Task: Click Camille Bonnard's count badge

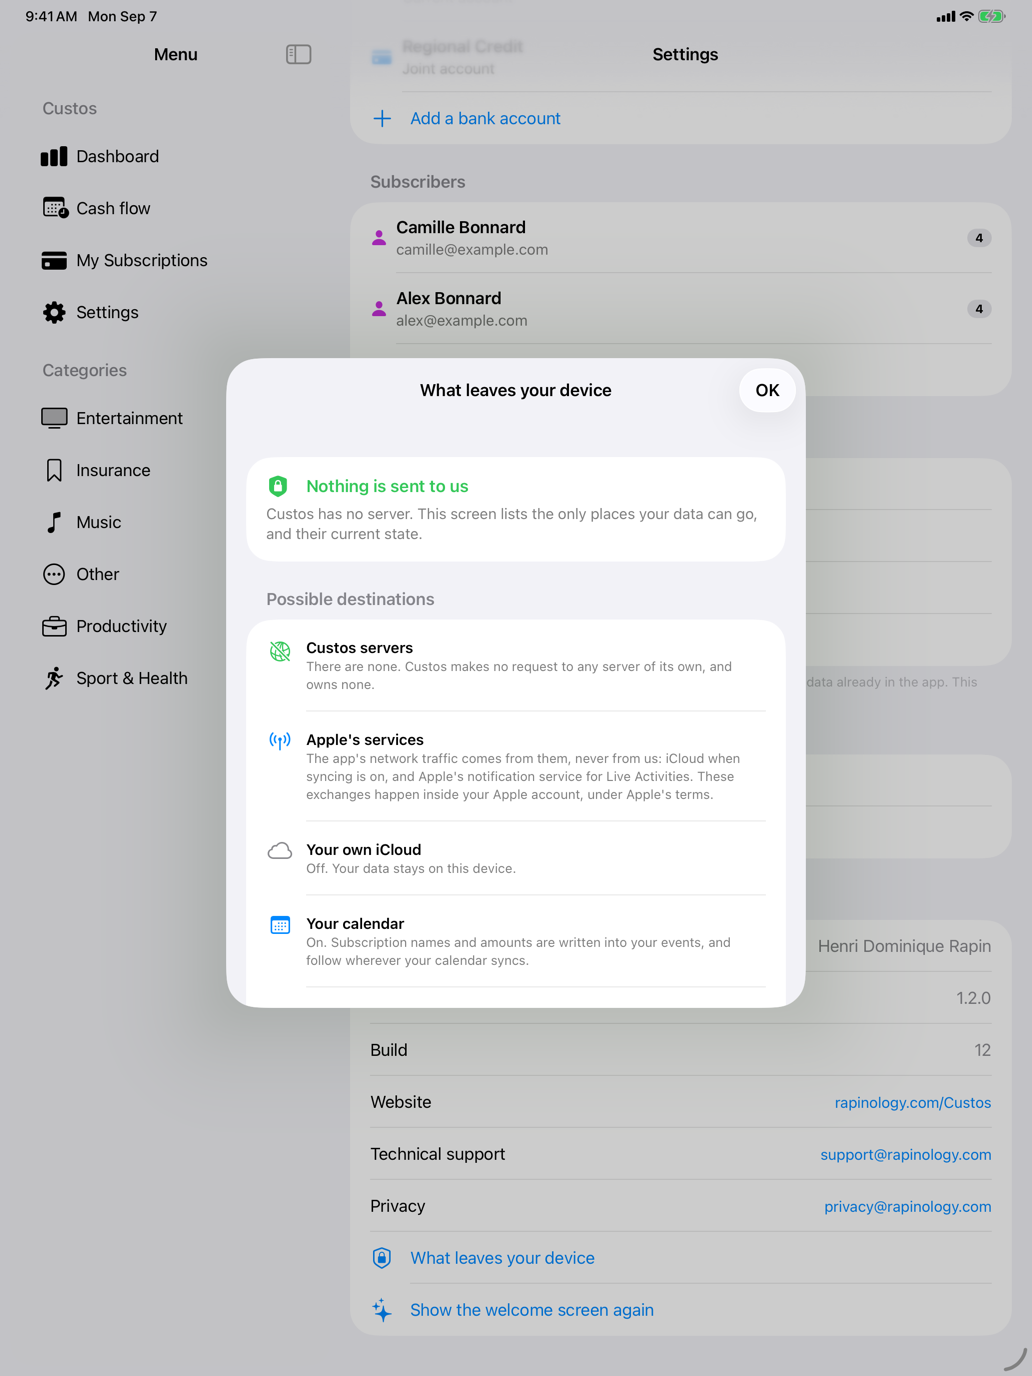Action: pyautogui.click(x=979, y=238)
